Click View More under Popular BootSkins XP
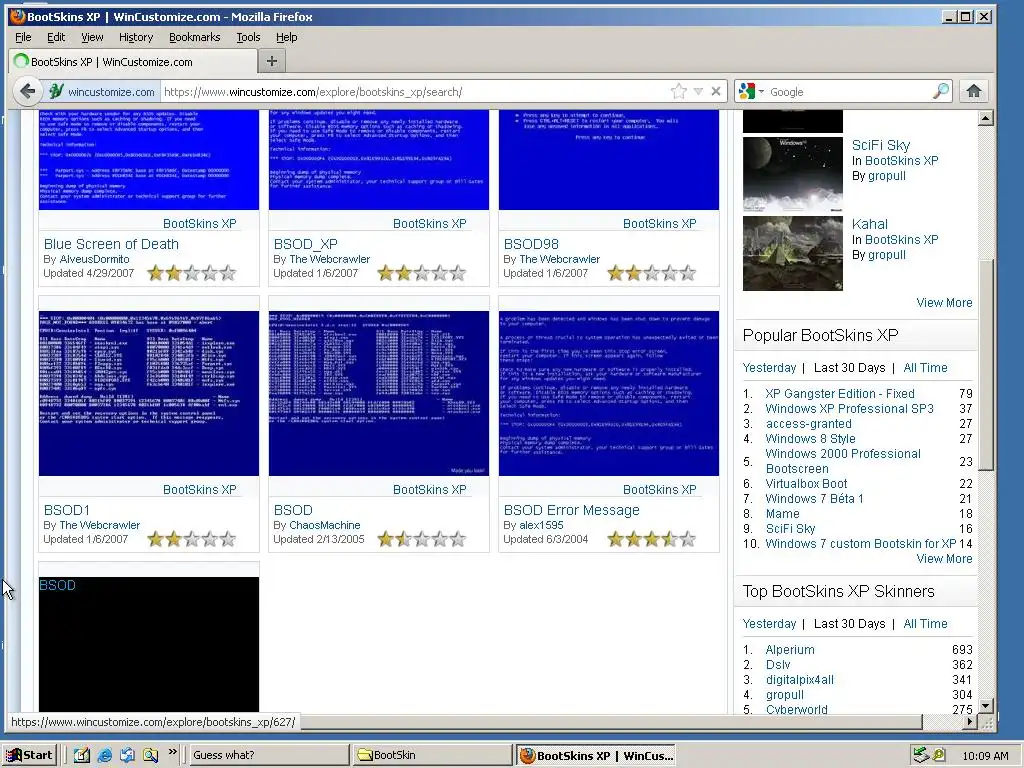1024x768 pixels. coord(944,559)
